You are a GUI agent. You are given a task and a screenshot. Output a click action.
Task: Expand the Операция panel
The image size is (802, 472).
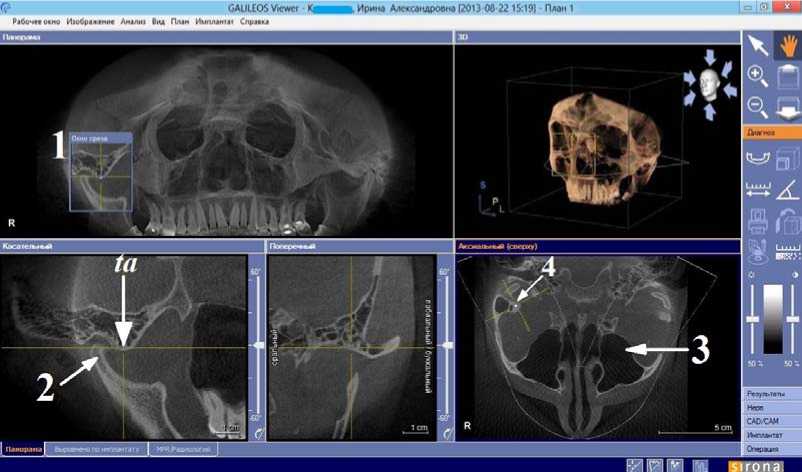pyautogui.click(x=772, y=448)
